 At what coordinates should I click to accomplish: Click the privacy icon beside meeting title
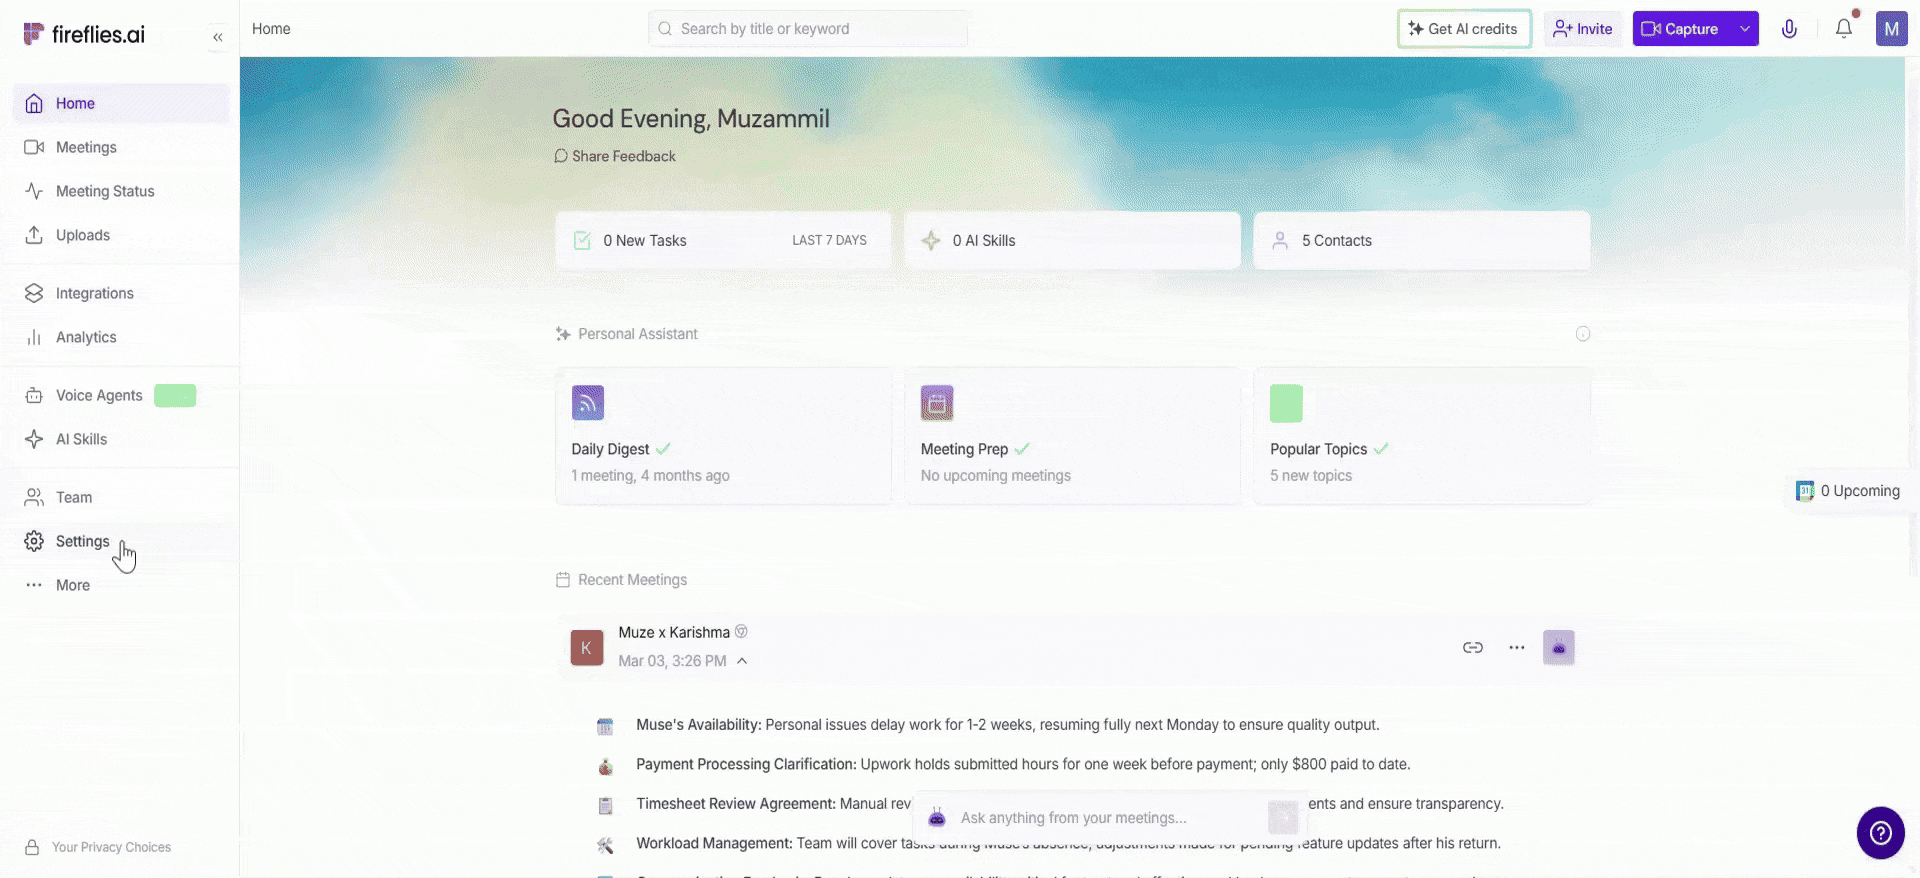pyautogui.click(x=741, y=631)
